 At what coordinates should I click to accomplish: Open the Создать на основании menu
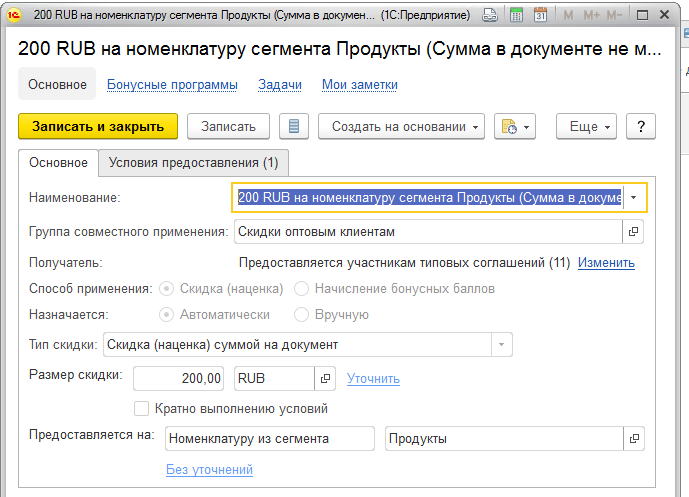(401, 127)
